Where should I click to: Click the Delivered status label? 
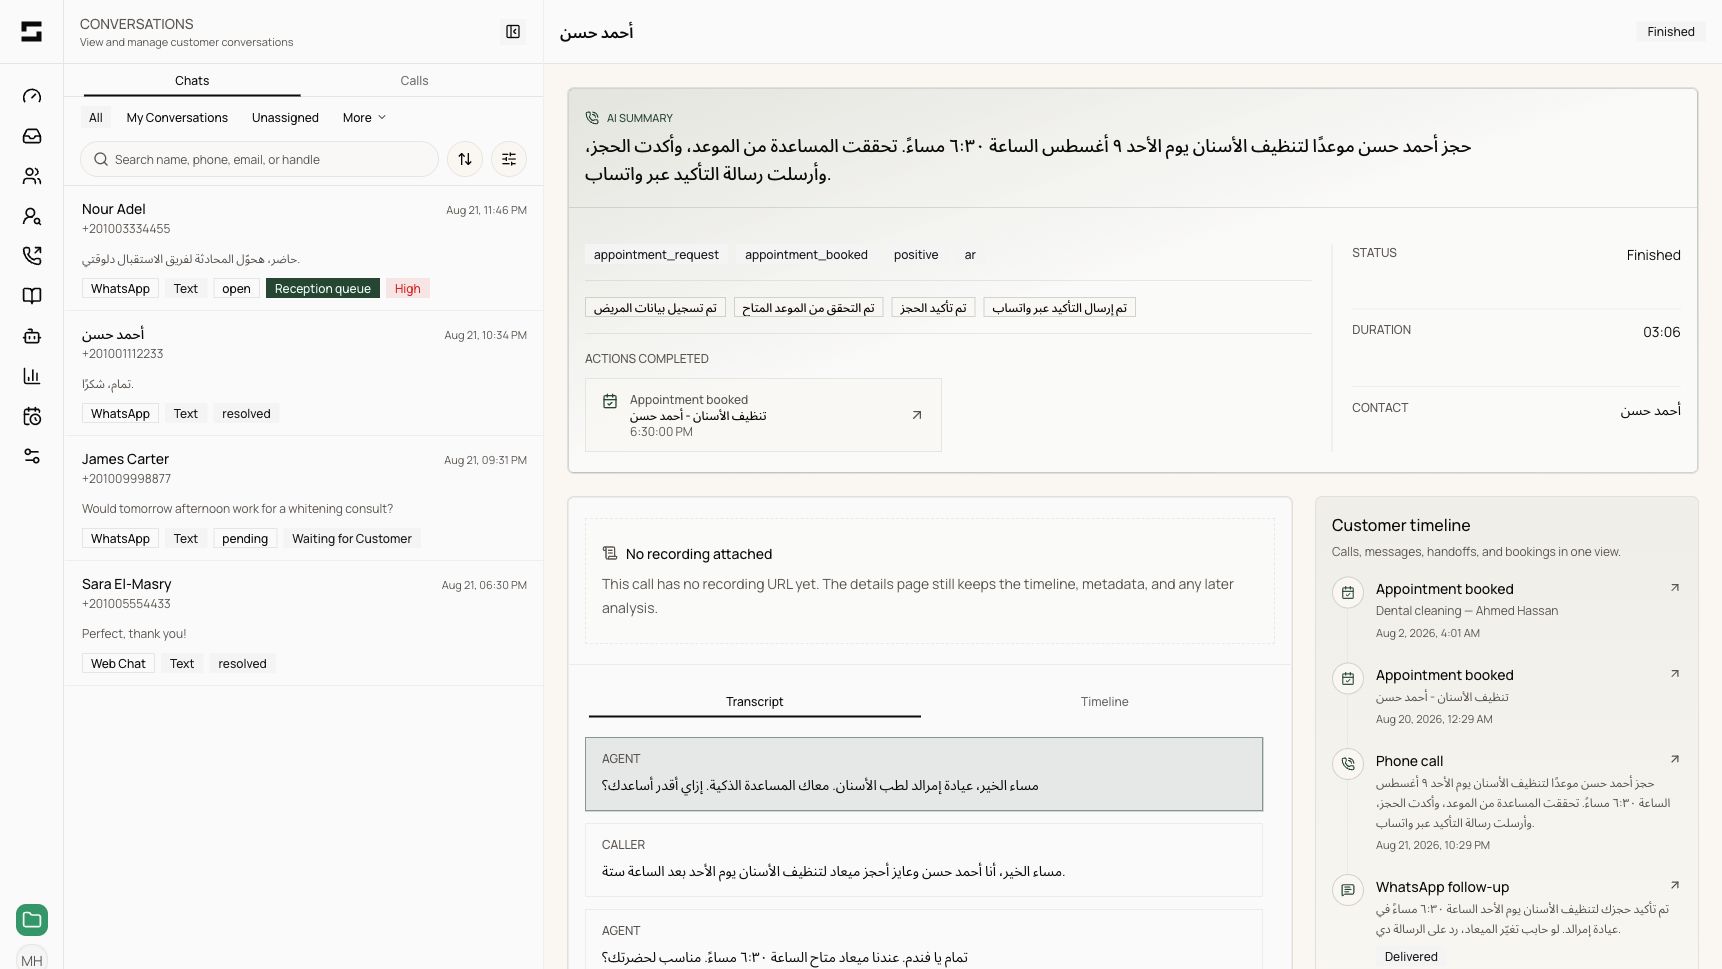click(x=1411, y=957)
